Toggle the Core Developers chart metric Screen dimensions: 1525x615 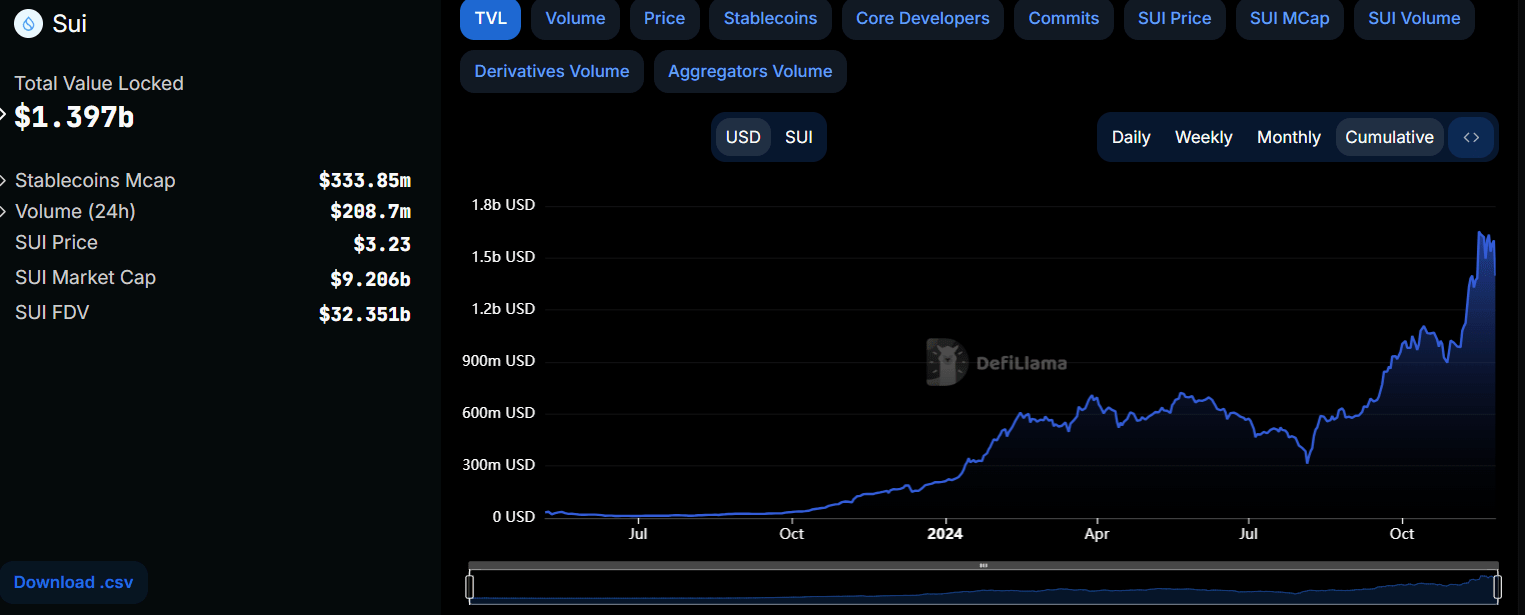click(x=923, y=19)
